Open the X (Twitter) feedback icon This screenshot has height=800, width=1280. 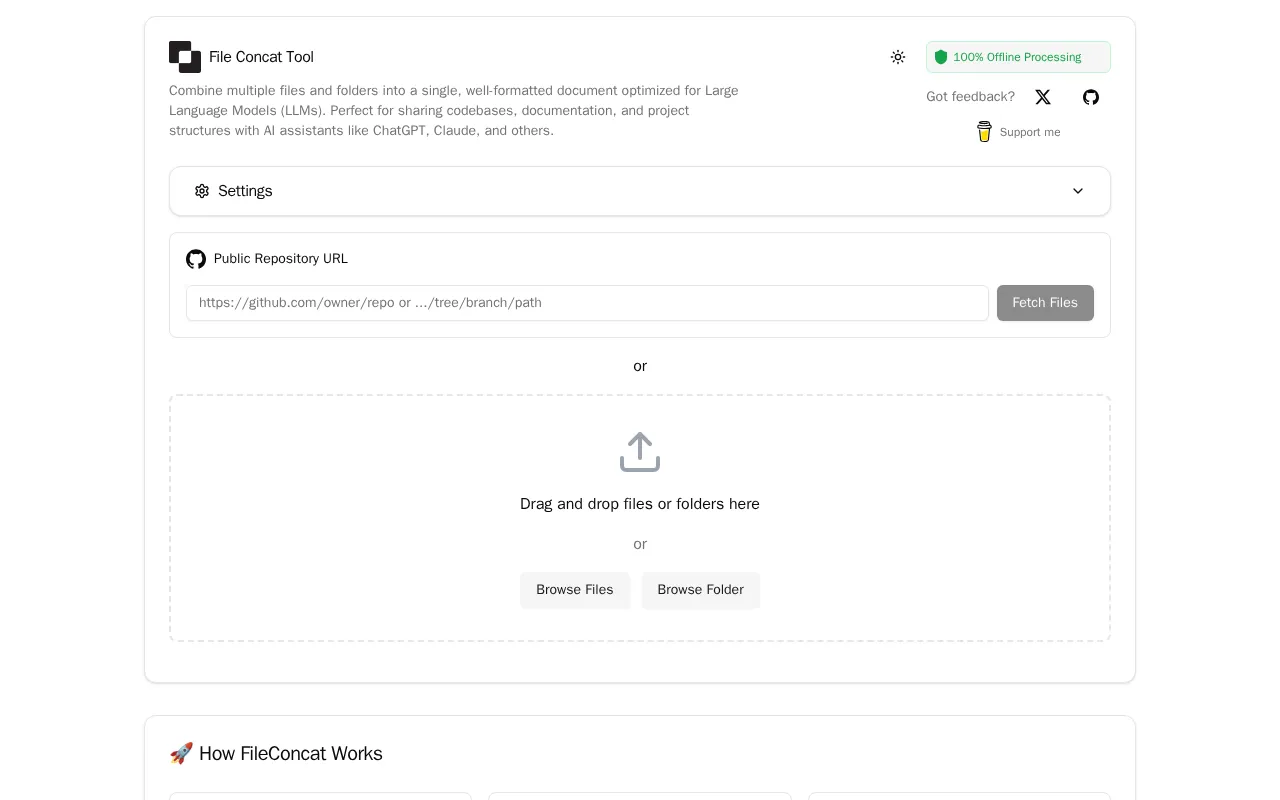(x=1043, y=97)
